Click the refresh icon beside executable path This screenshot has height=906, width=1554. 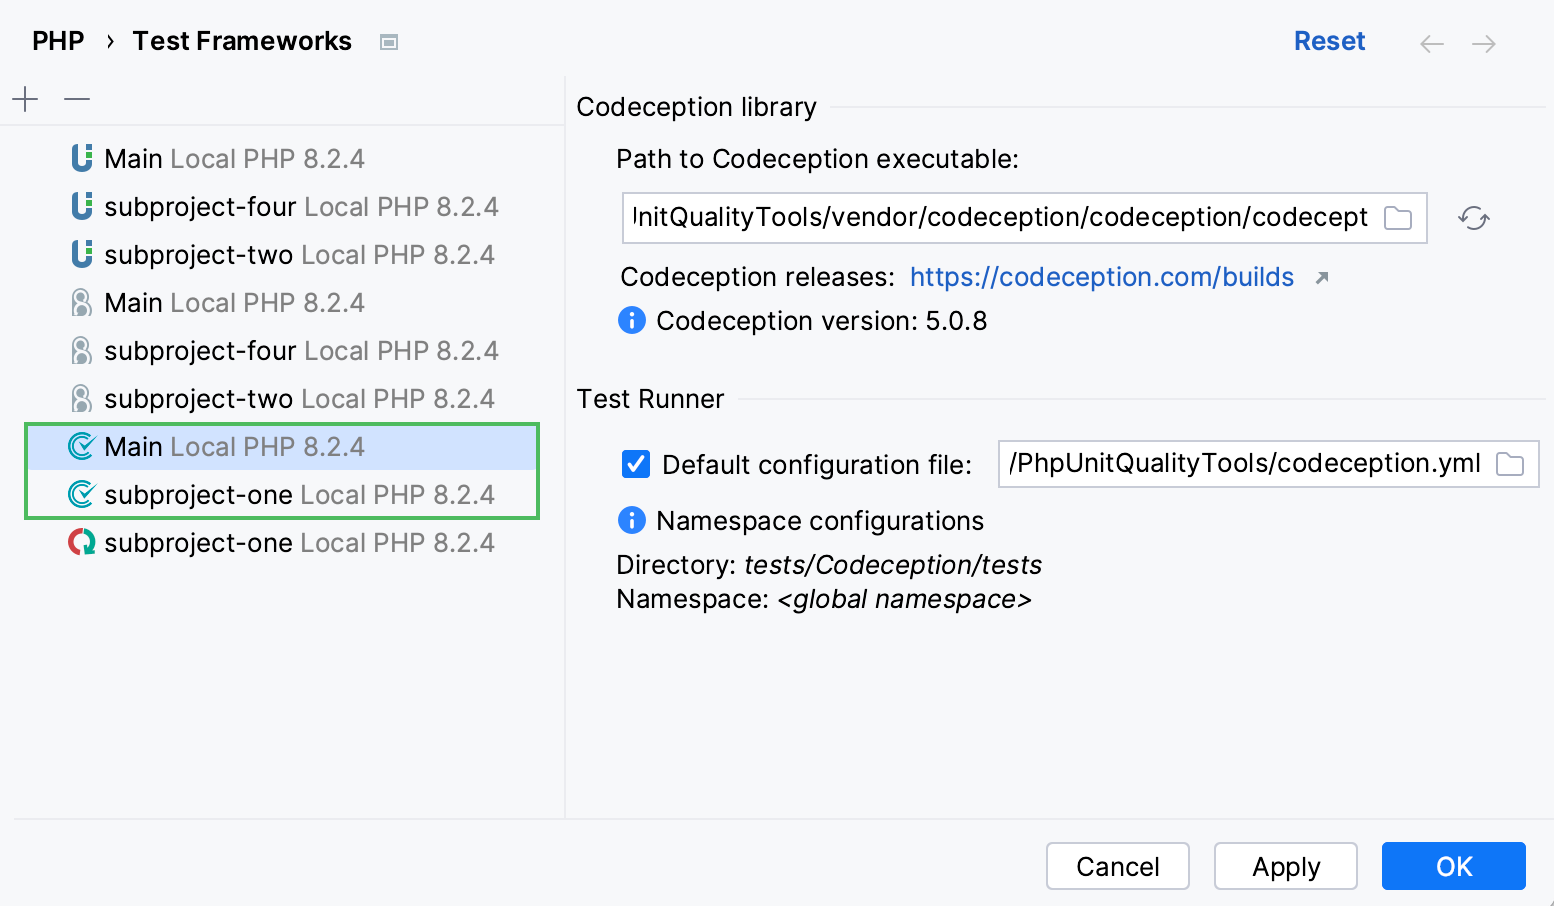1473,218
